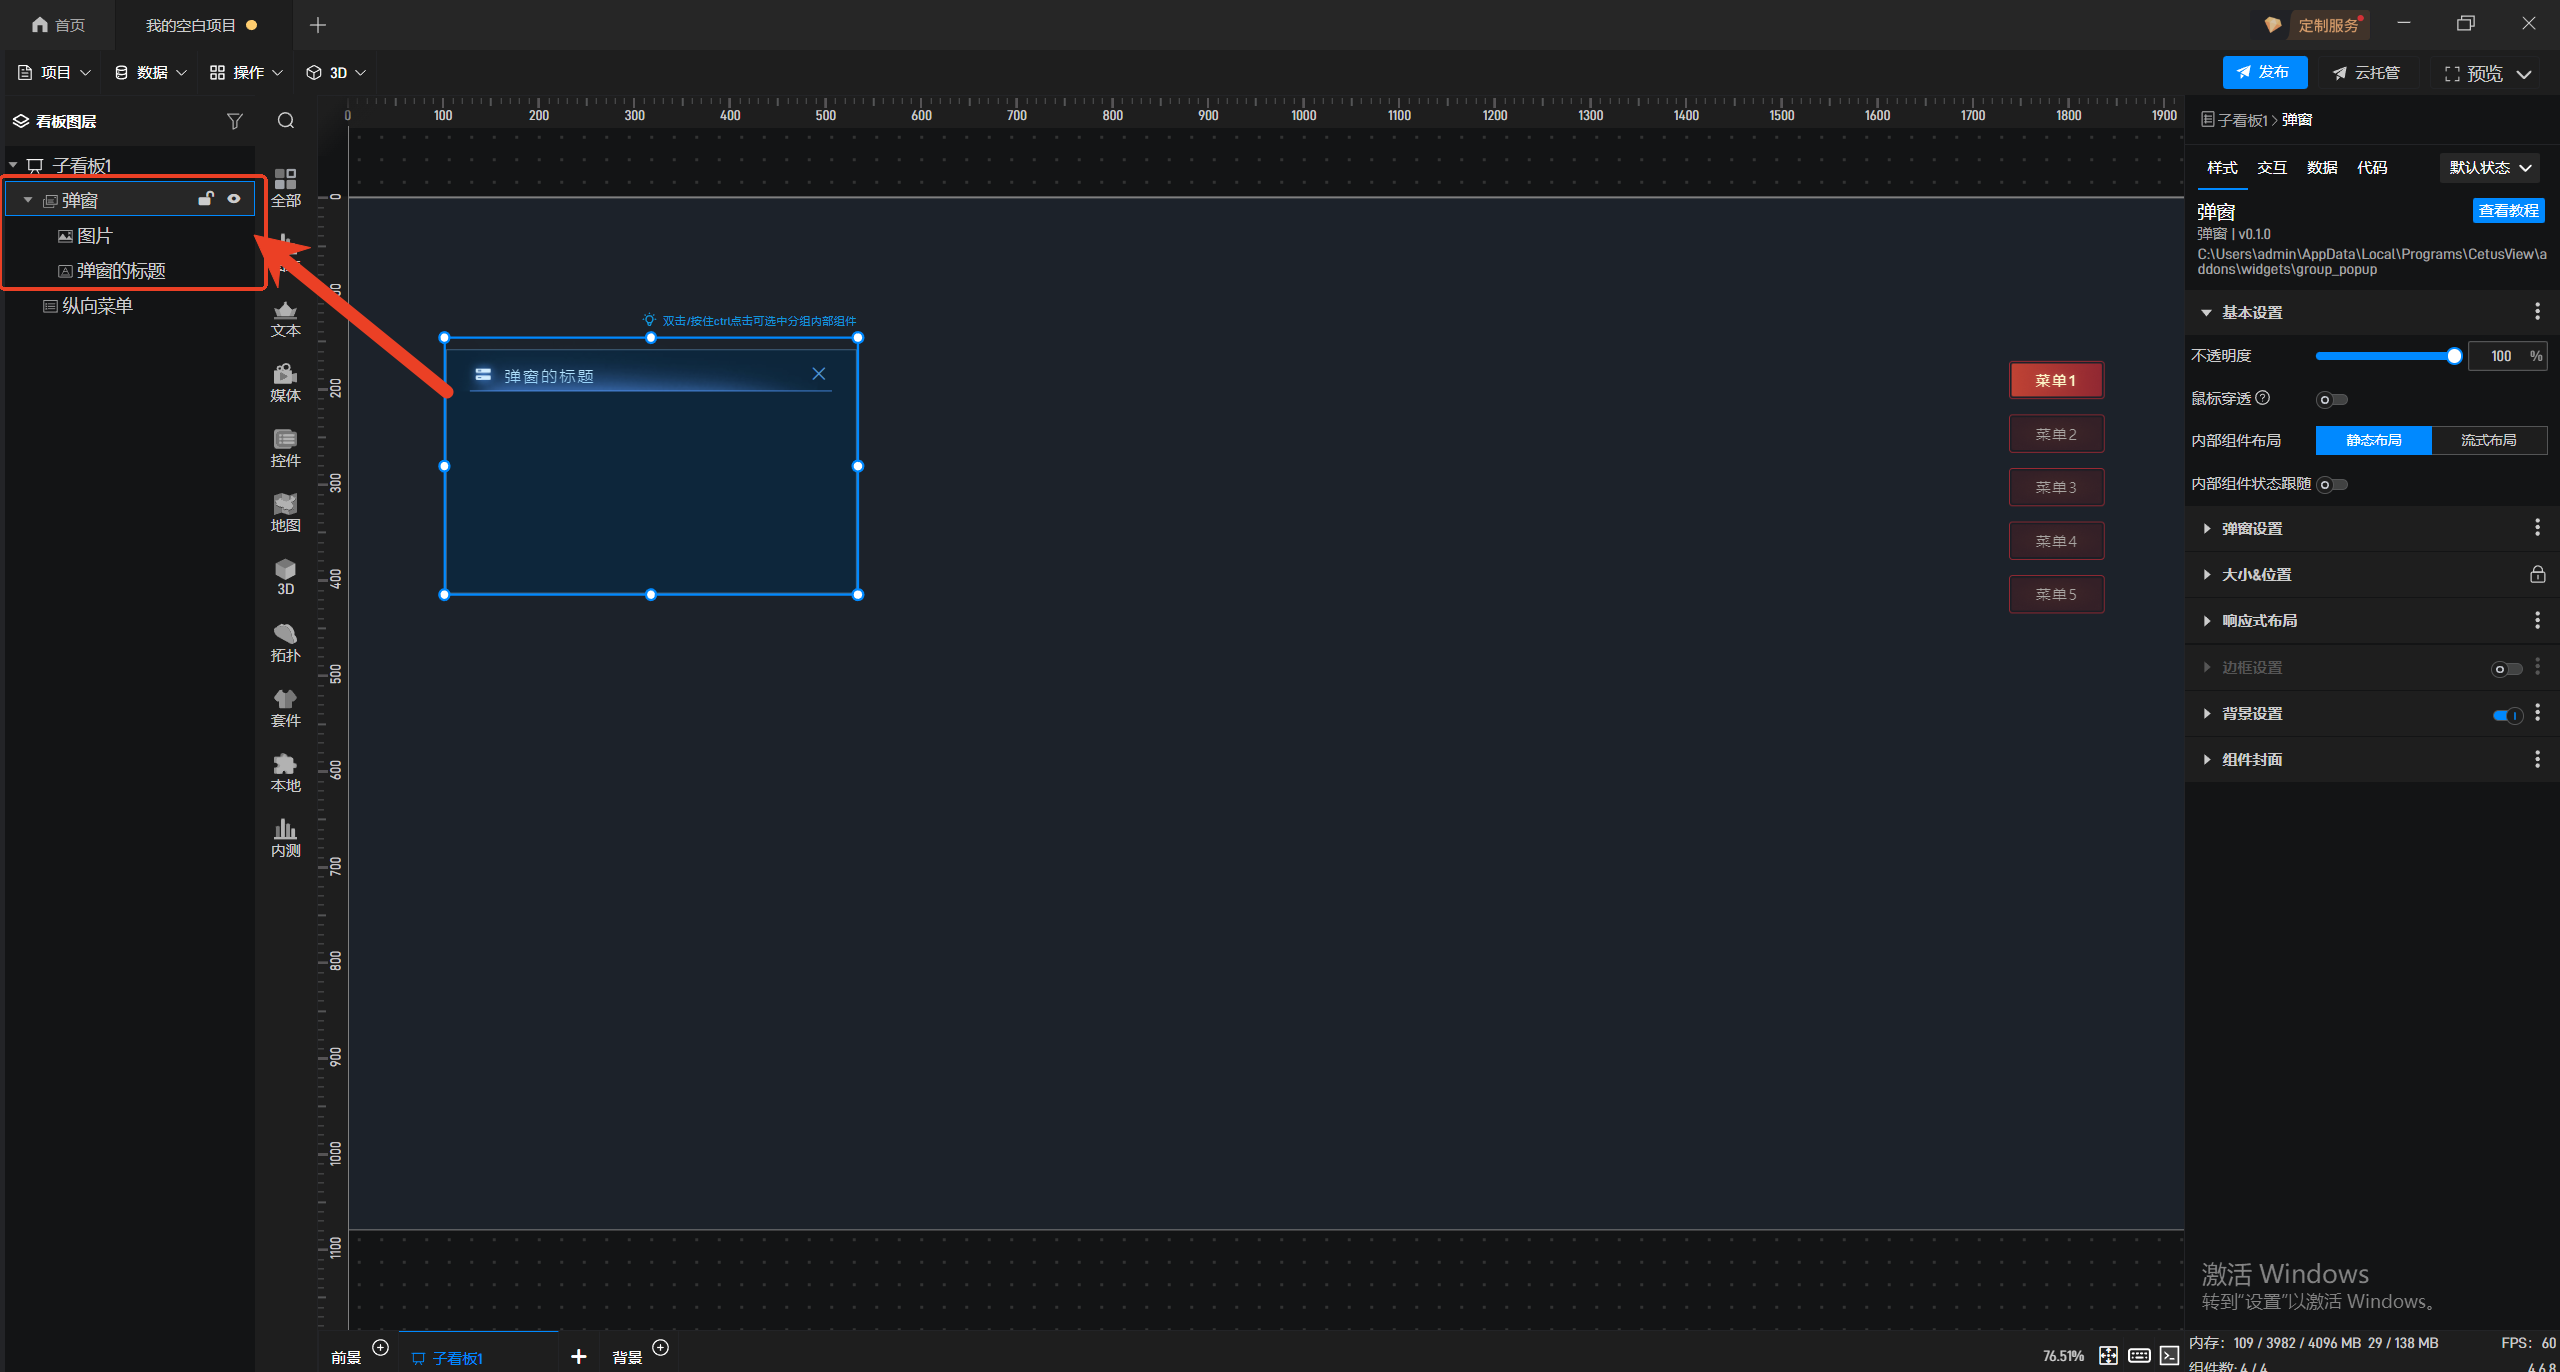
Task: Disable the 背景设置 toggle switch
Action: pos(2507,715)
